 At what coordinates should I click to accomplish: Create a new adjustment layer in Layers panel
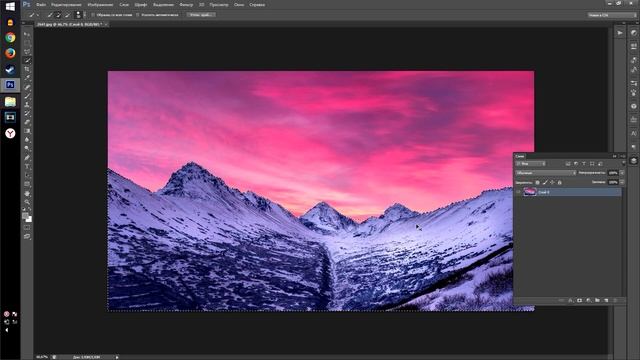pos(588,300)
